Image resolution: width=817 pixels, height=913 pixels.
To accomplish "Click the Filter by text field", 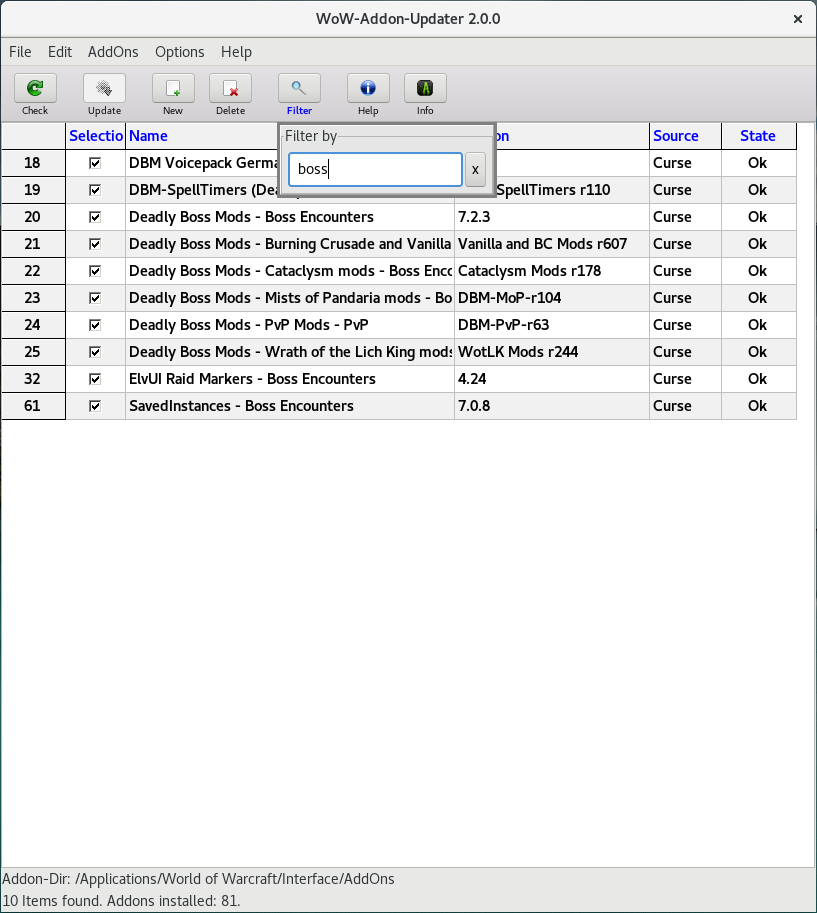I will [x=376, y=169].
